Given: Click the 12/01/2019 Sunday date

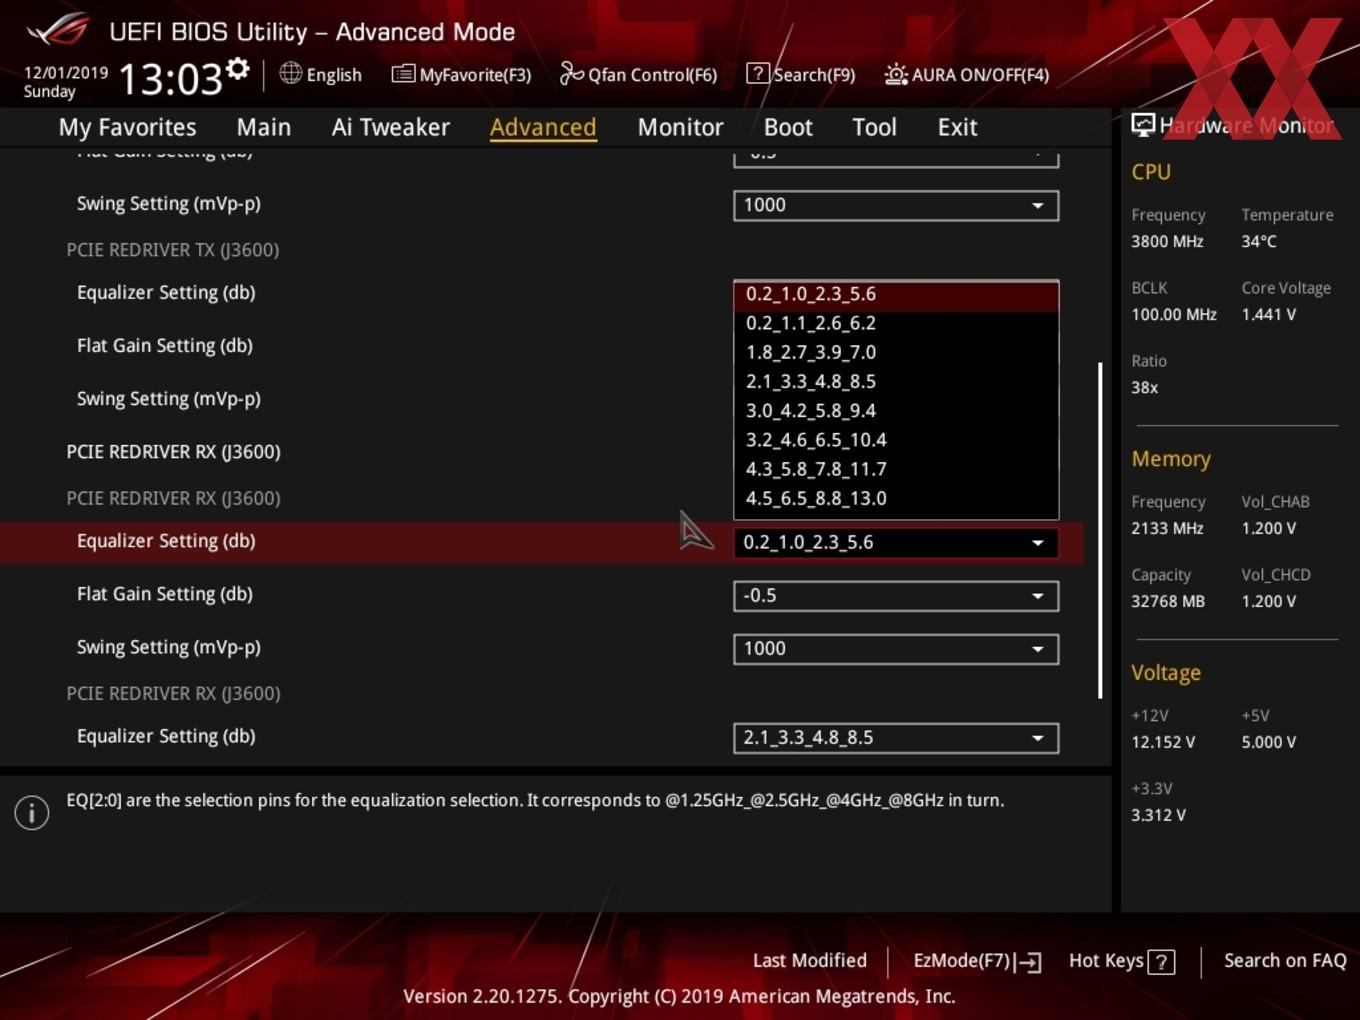Looking at the screenshot, I should click(65, 82).
